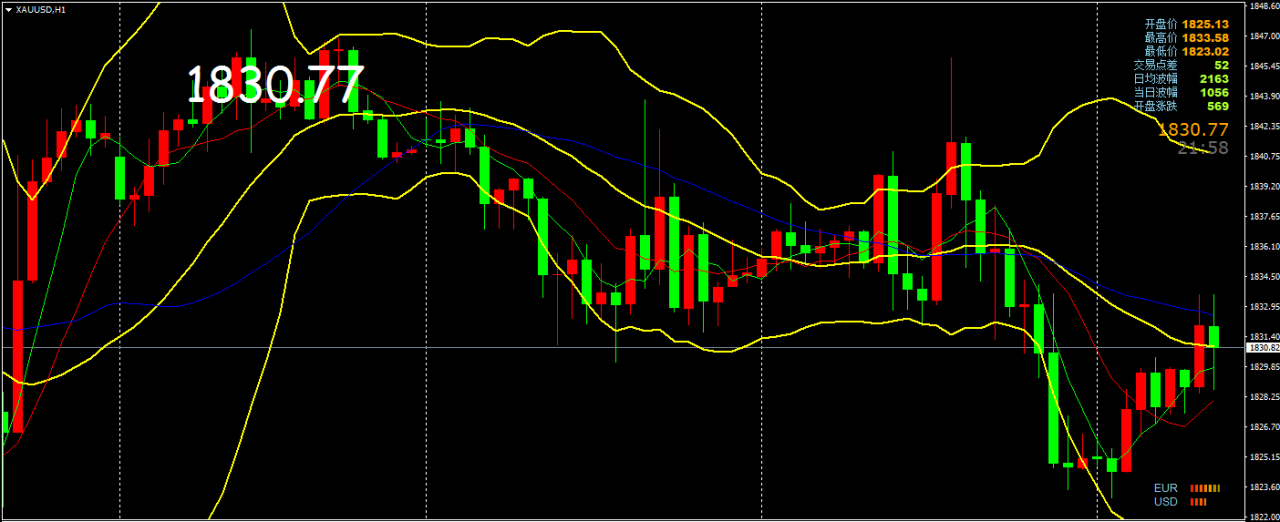Screen dimensions: 1280x522
Task: Click the 当日波幅 1056 daily range row
Action: point(1181,91)
